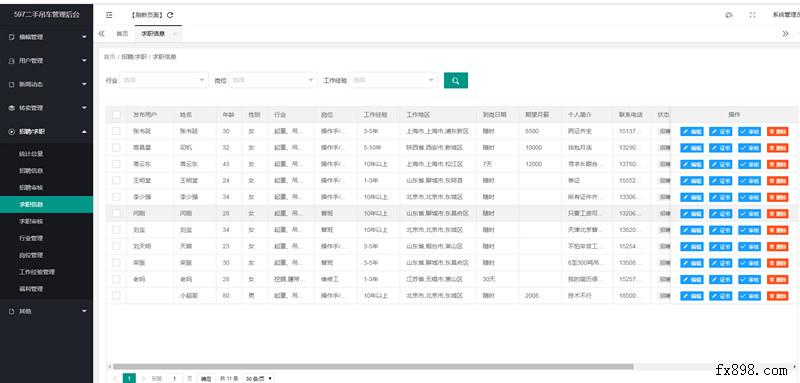Check the checkbox for 王明堂 row
Viewport: 800px width, 383px height.
click(x=116, y=181)
